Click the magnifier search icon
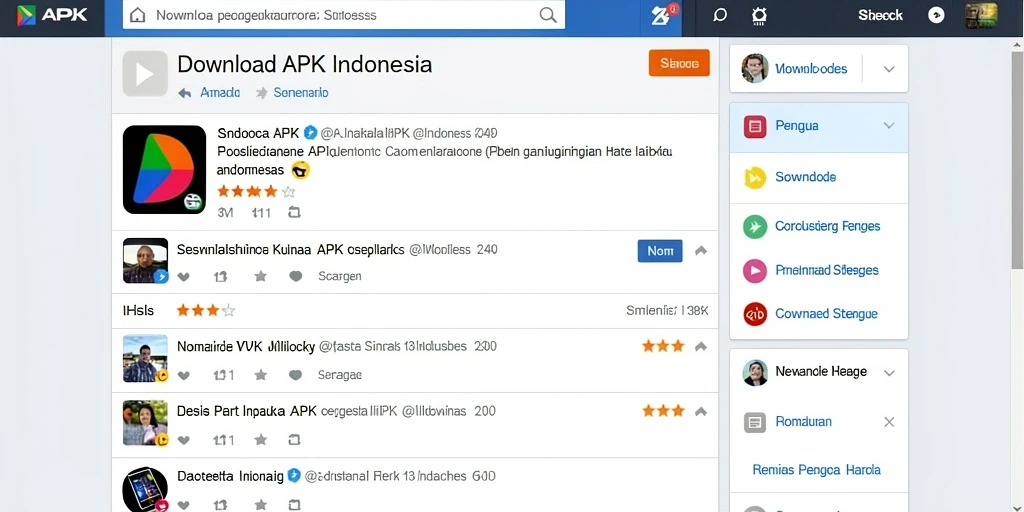This screenshot has height=512, width=1024. point(548,15)
